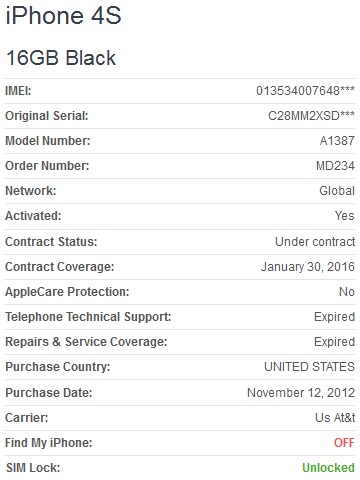Image resolution: width=360 pixels, height=480 pixels.
Task: Select purchase date November 12, 2012
Action: point(301,393)
